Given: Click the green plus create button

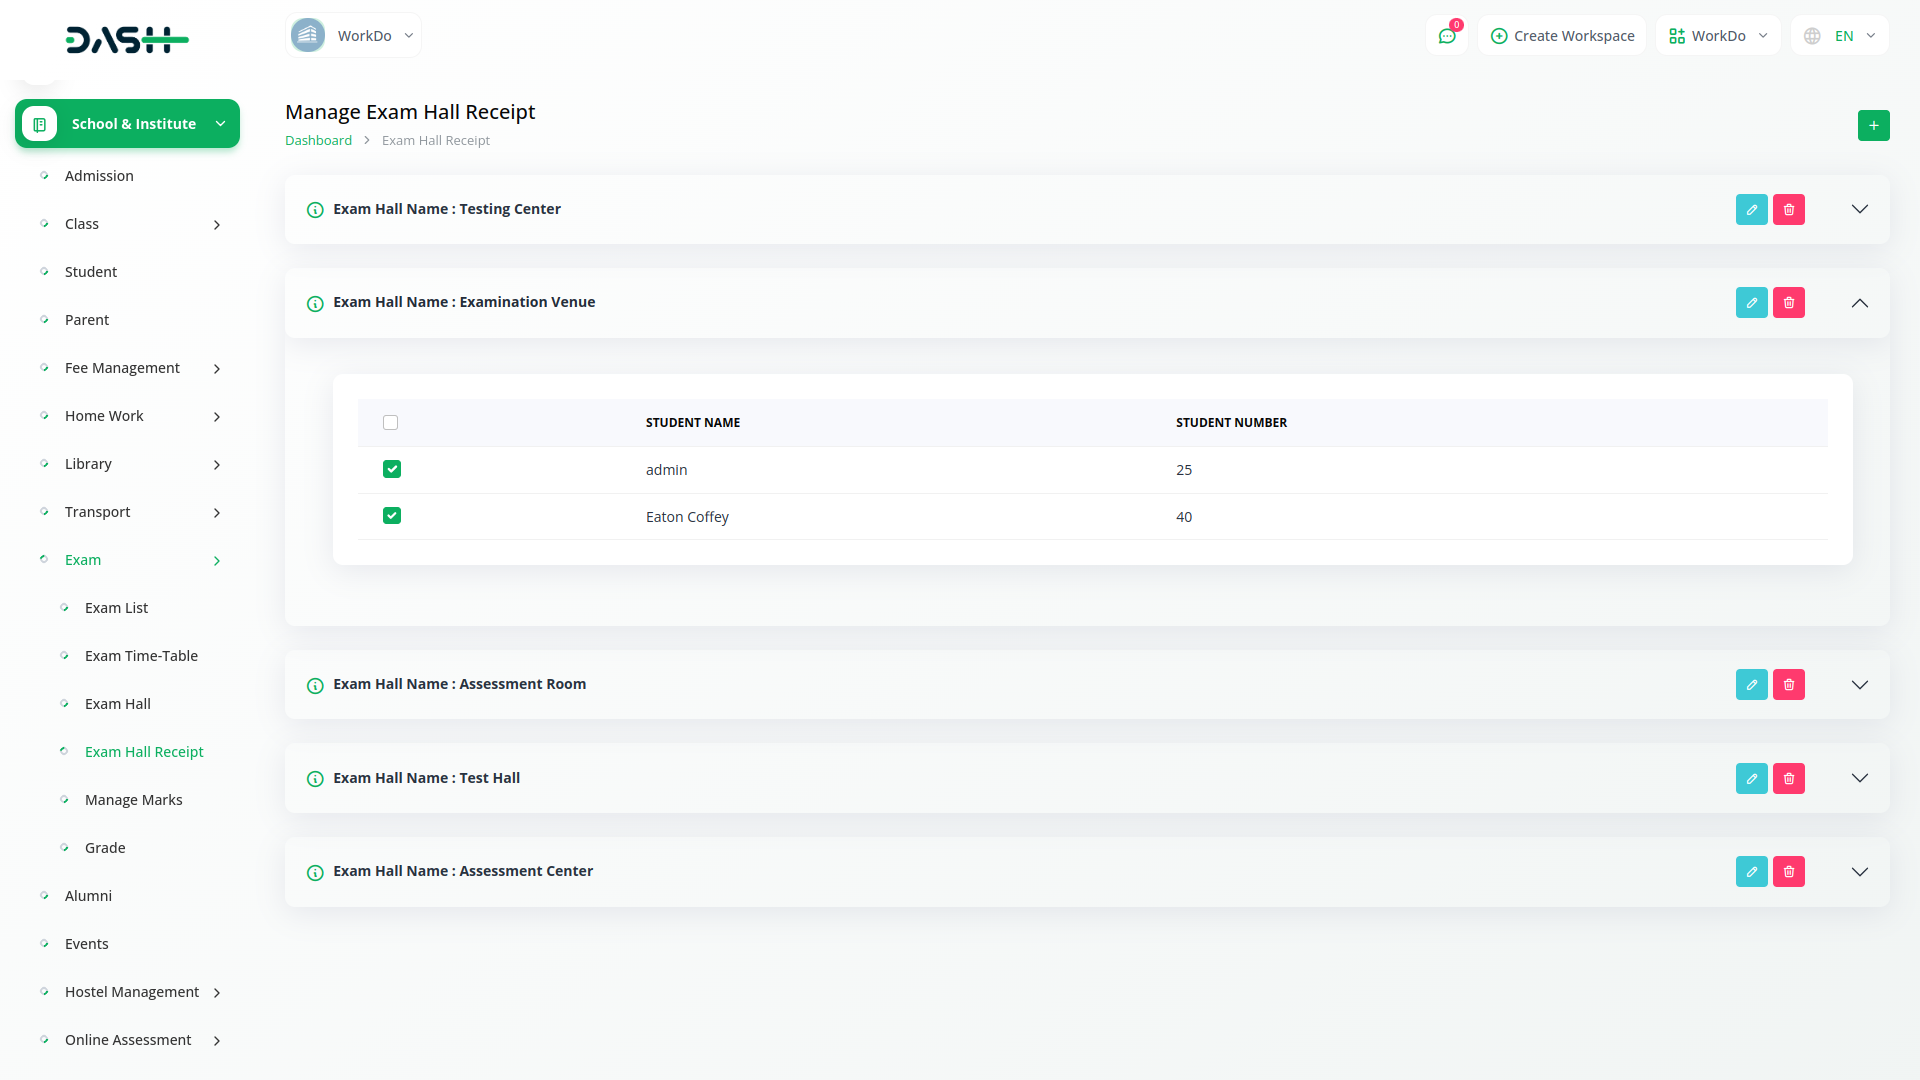Looking at the screenshot, I should 1873,126.
